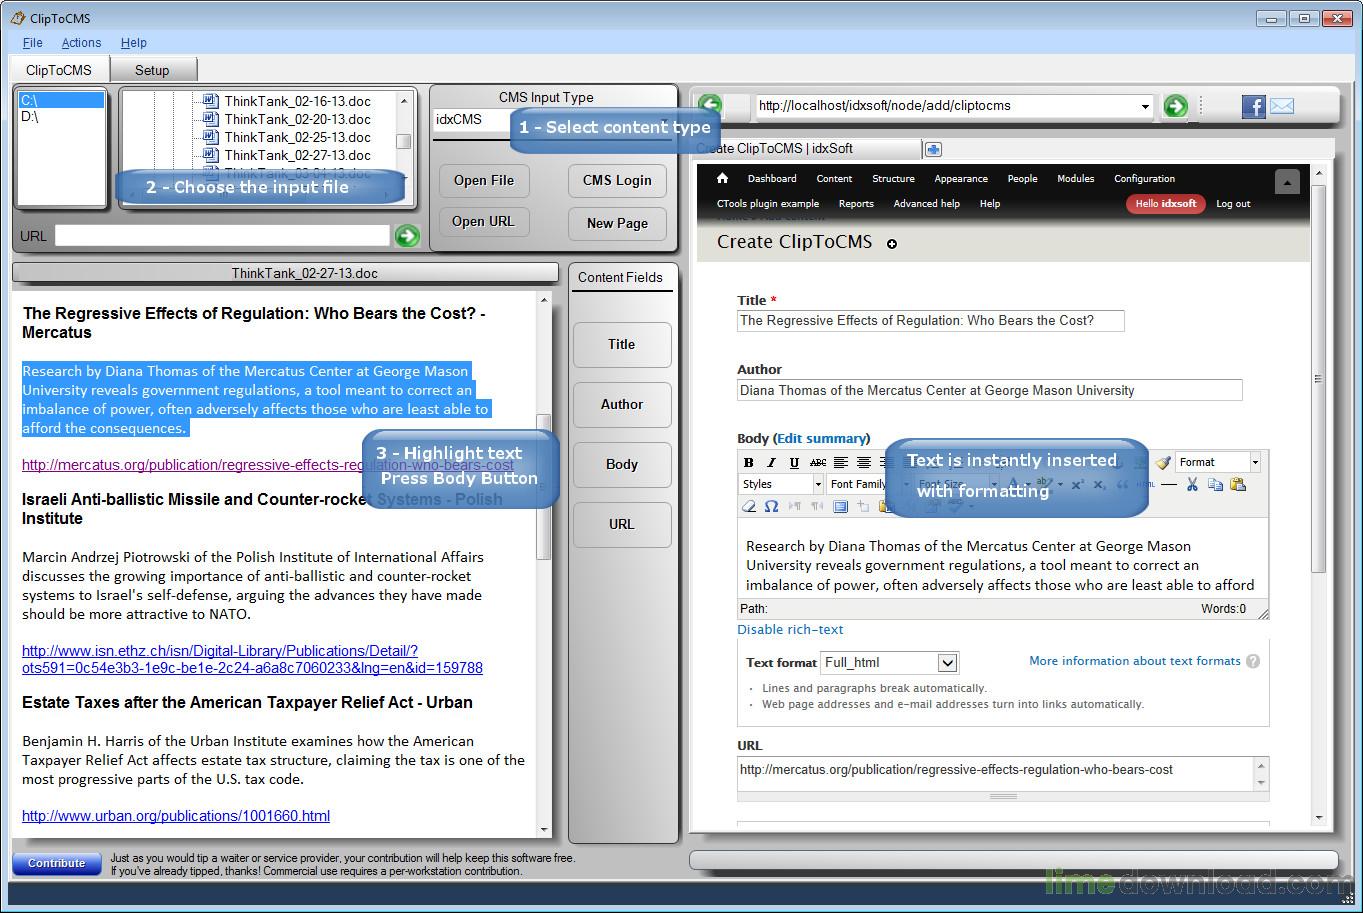
Task: Select ThinkTank_02-25-13.doc in the file list
Action: (x=297, y=137)
